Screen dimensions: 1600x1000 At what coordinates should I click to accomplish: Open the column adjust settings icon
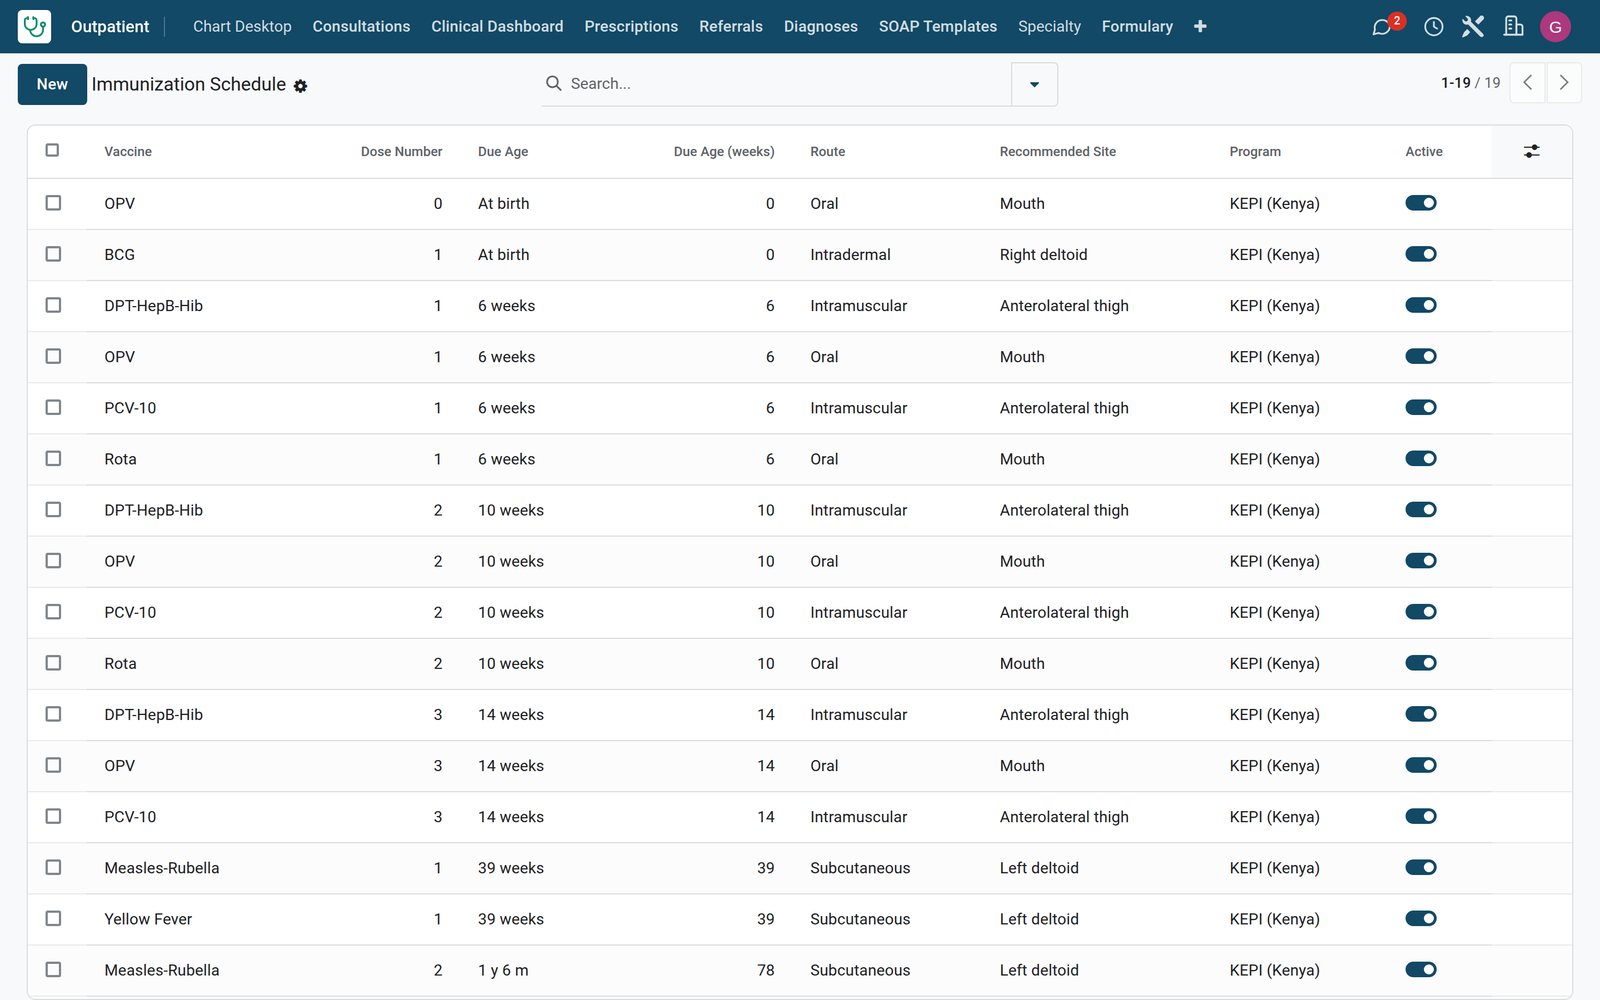1531,151
